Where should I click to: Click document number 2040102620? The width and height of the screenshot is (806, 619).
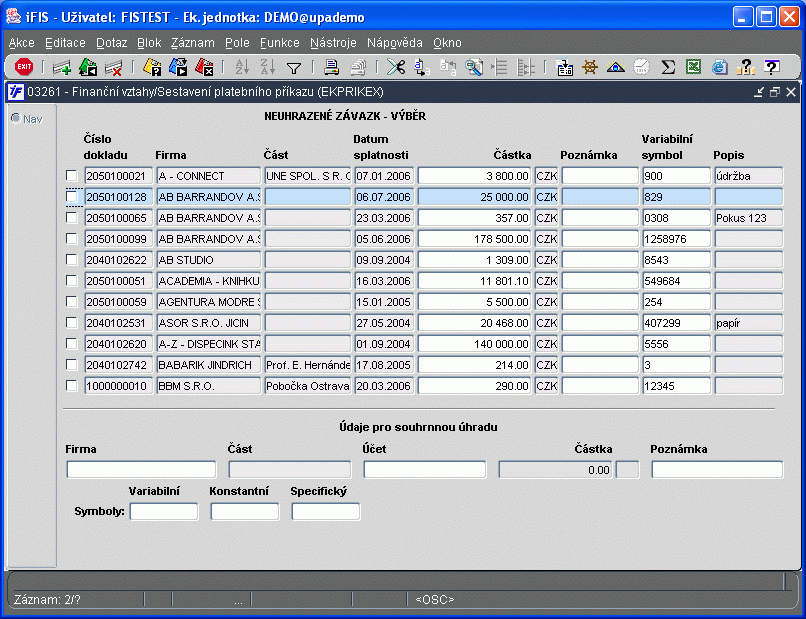pyautogui.click(x=119, y=344)
